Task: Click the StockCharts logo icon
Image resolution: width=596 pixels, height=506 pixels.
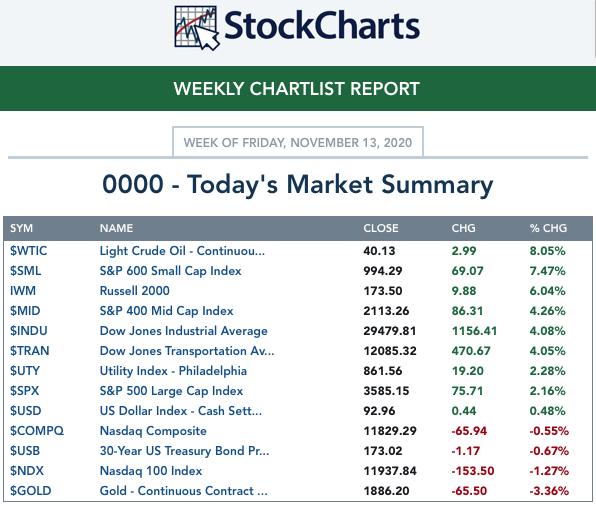Action: [197, 28]
